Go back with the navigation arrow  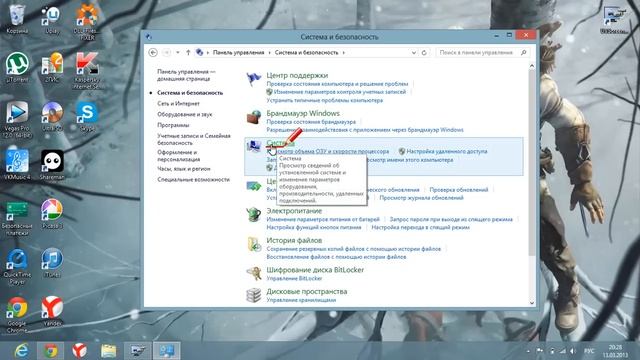(x=153, y=52)
